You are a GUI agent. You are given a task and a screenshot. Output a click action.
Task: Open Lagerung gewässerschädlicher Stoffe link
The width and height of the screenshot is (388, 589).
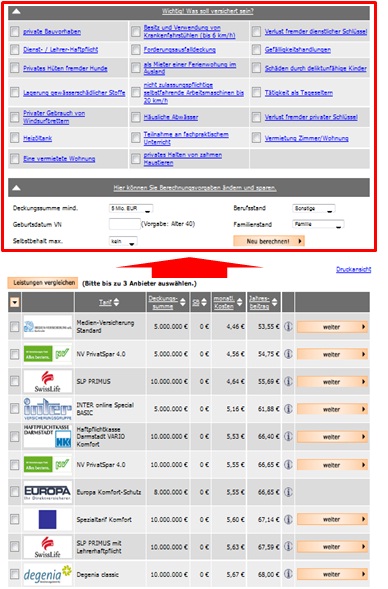click(74, 92)
